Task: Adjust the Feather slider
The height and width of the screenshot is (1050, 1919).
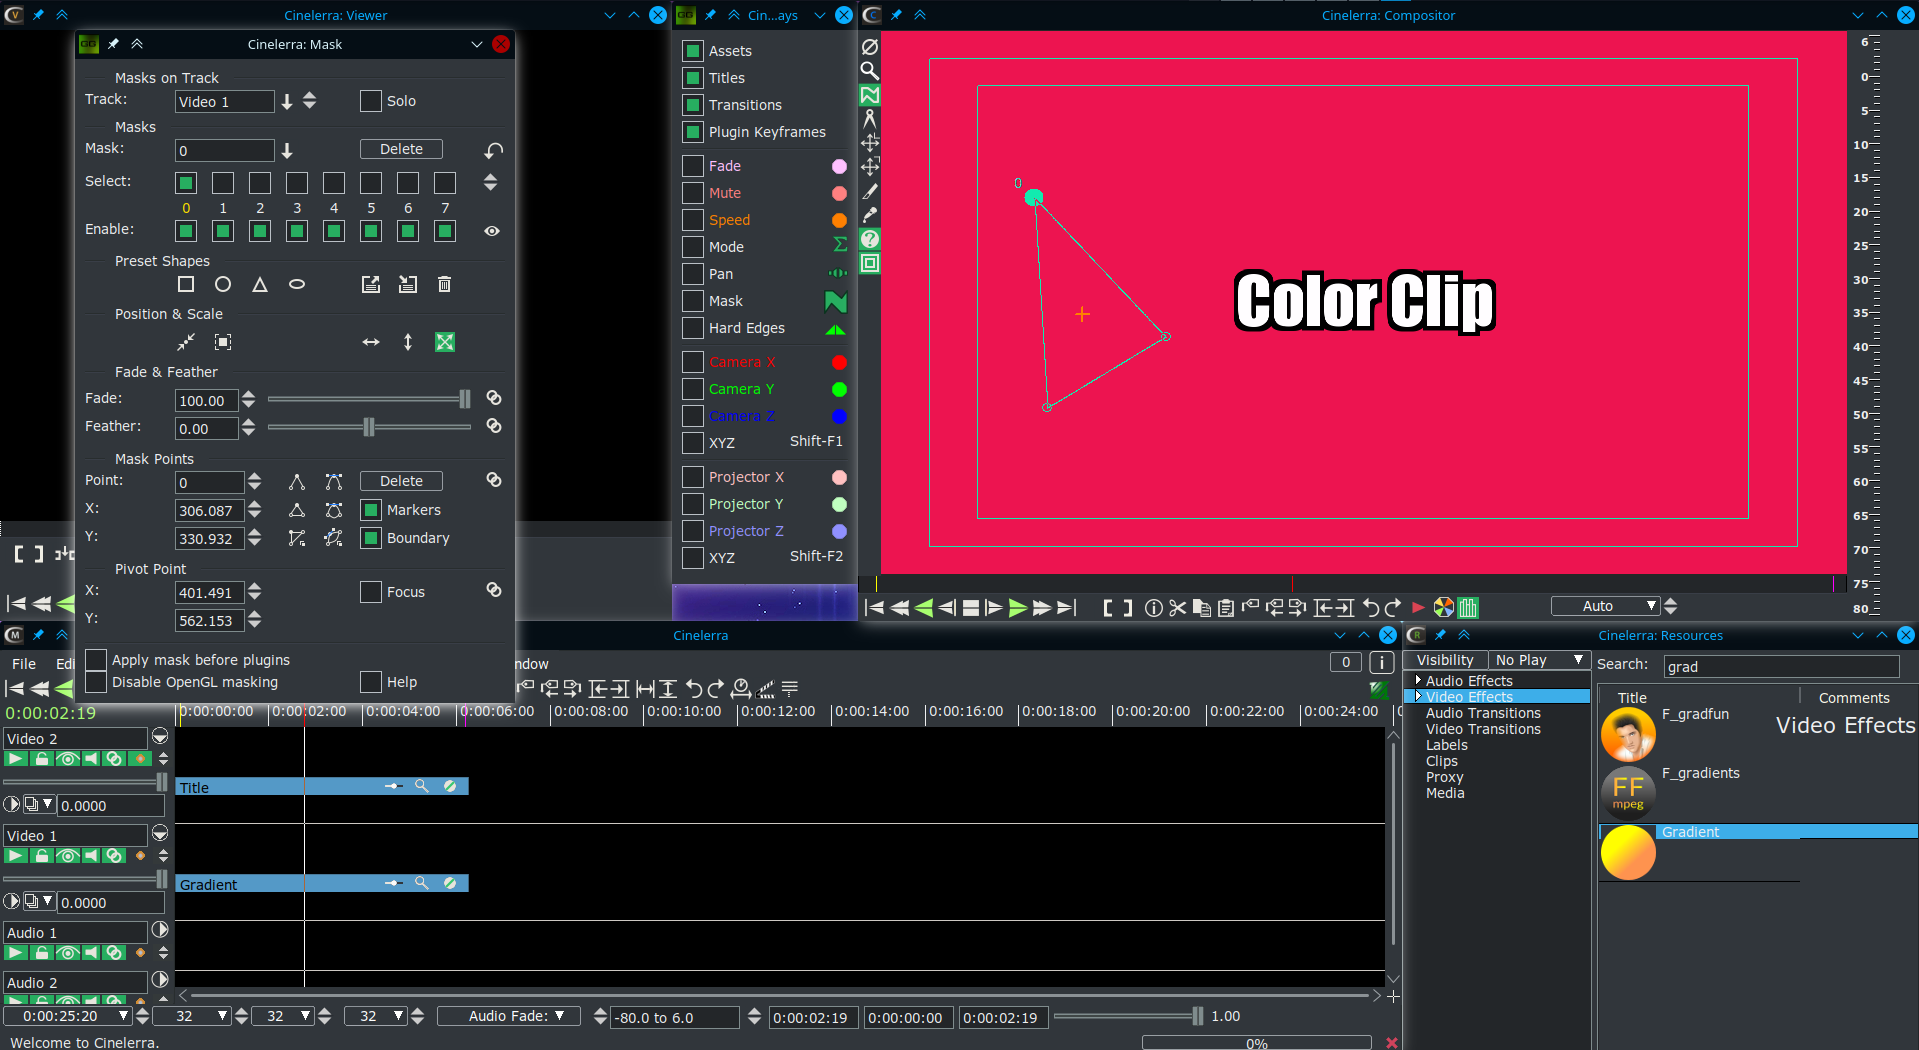Action: tap(369, 427)
